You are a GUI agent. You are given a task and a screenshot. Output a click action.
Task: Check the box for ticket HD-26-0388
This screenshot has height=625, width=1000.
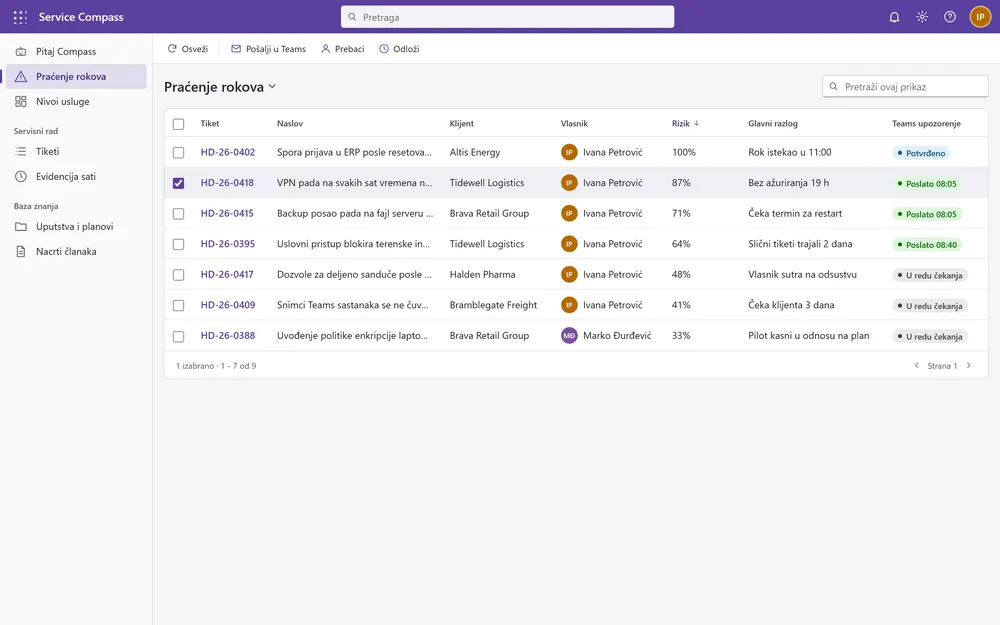[179, 336]
